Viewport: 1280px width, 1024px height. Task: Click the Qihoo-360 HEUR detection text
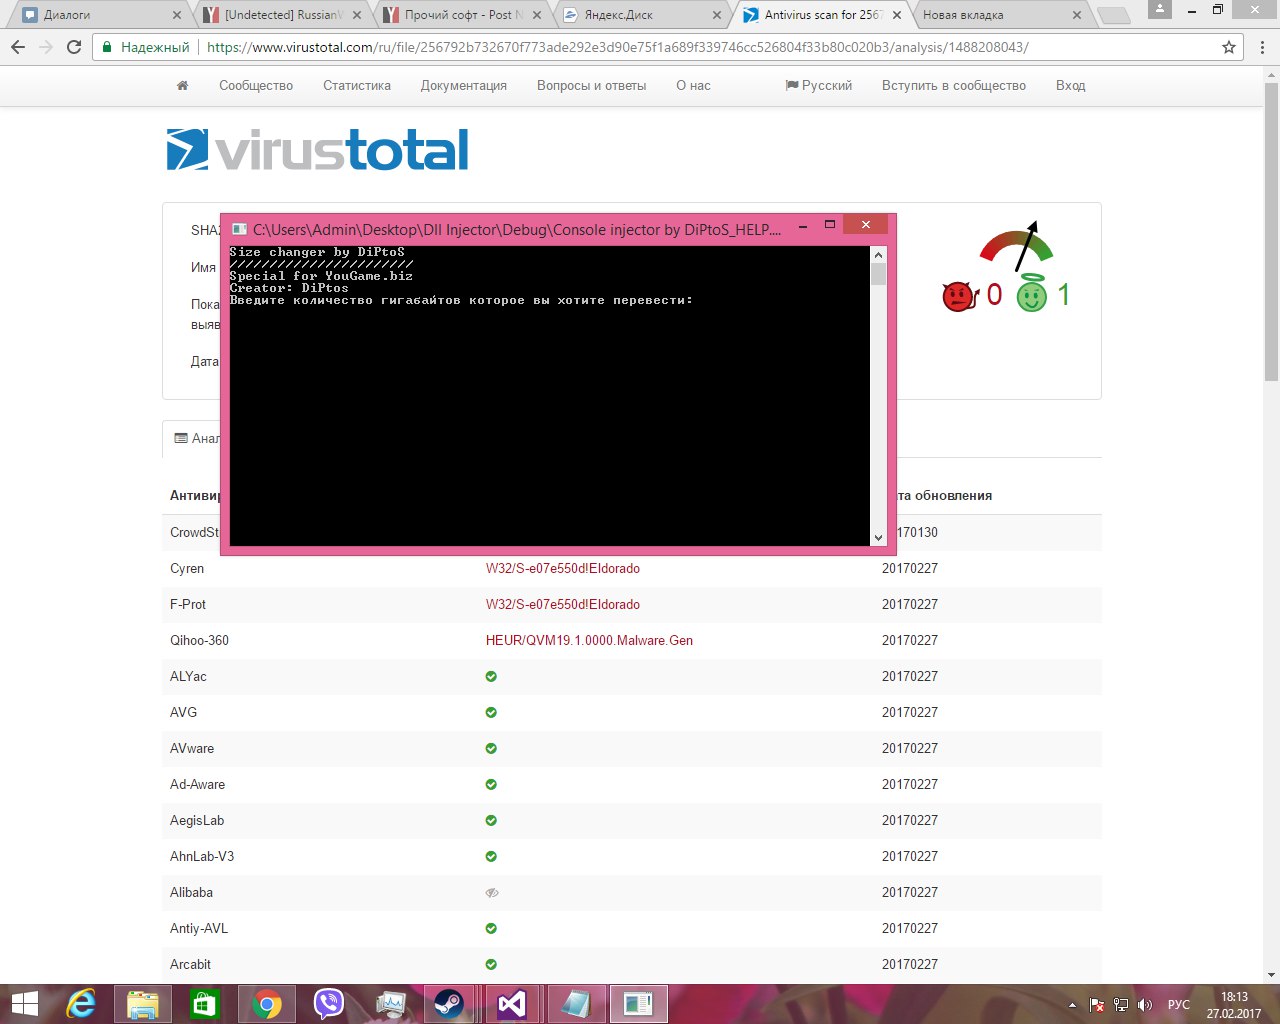point(589,640)
